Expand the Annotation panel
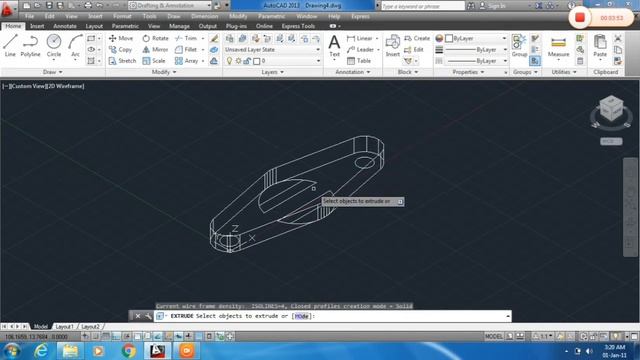Image resolution: width=640 pixels, height=360 pixels. [353, 72]
